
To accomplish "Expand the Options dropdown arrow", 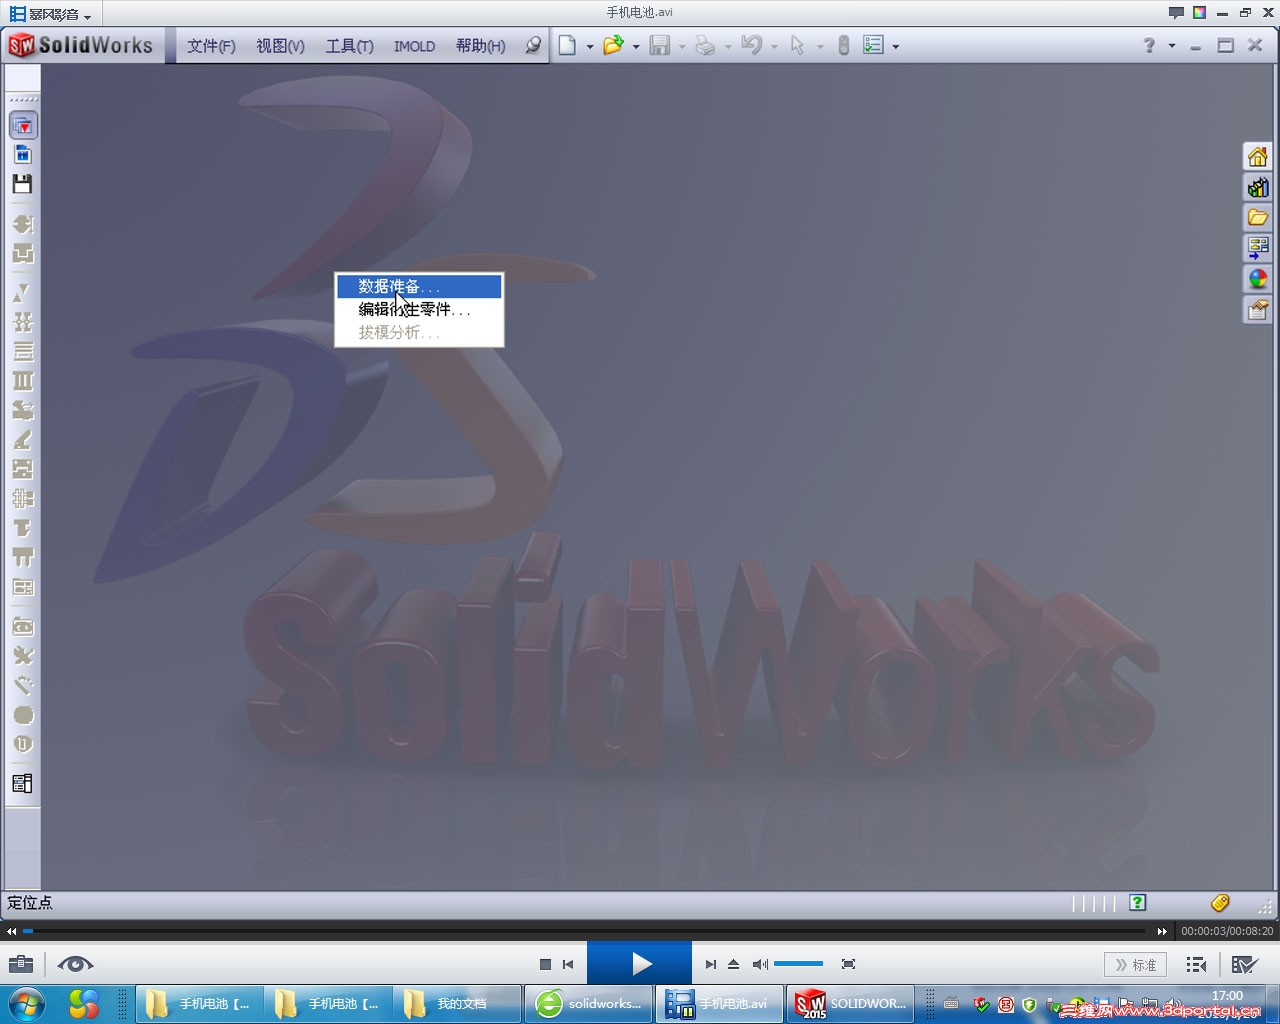I will 895,47.
